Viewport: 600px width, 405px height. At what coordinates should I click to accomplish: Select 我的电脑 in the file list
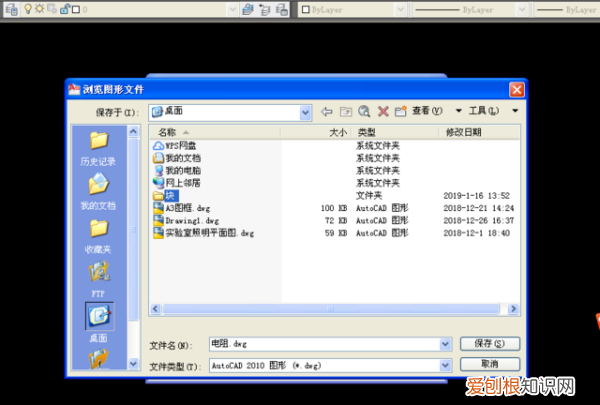(x=183, y=170)
